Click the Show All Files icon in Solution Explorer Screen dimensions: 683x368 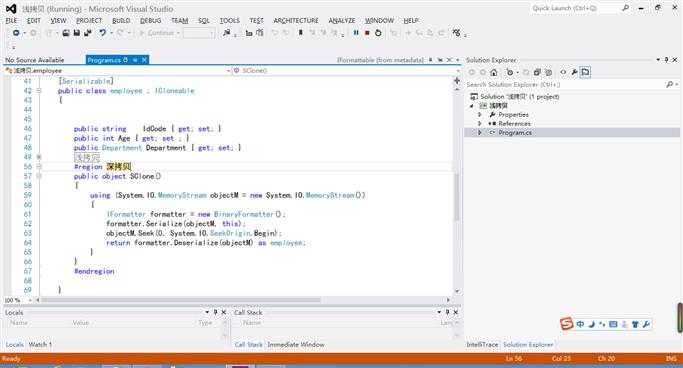[x=548, y=72]
